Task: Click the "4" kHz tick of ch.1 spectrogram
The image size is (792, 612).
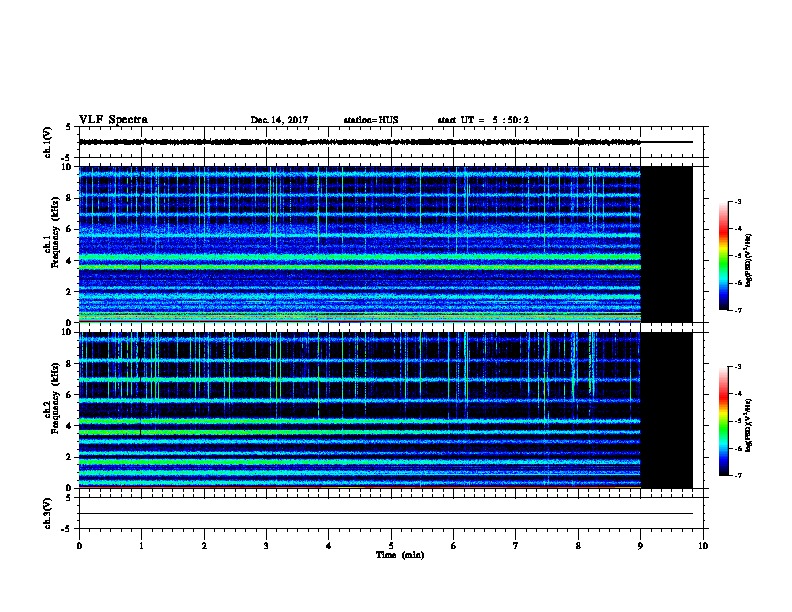Action: (x=69, y=261)
